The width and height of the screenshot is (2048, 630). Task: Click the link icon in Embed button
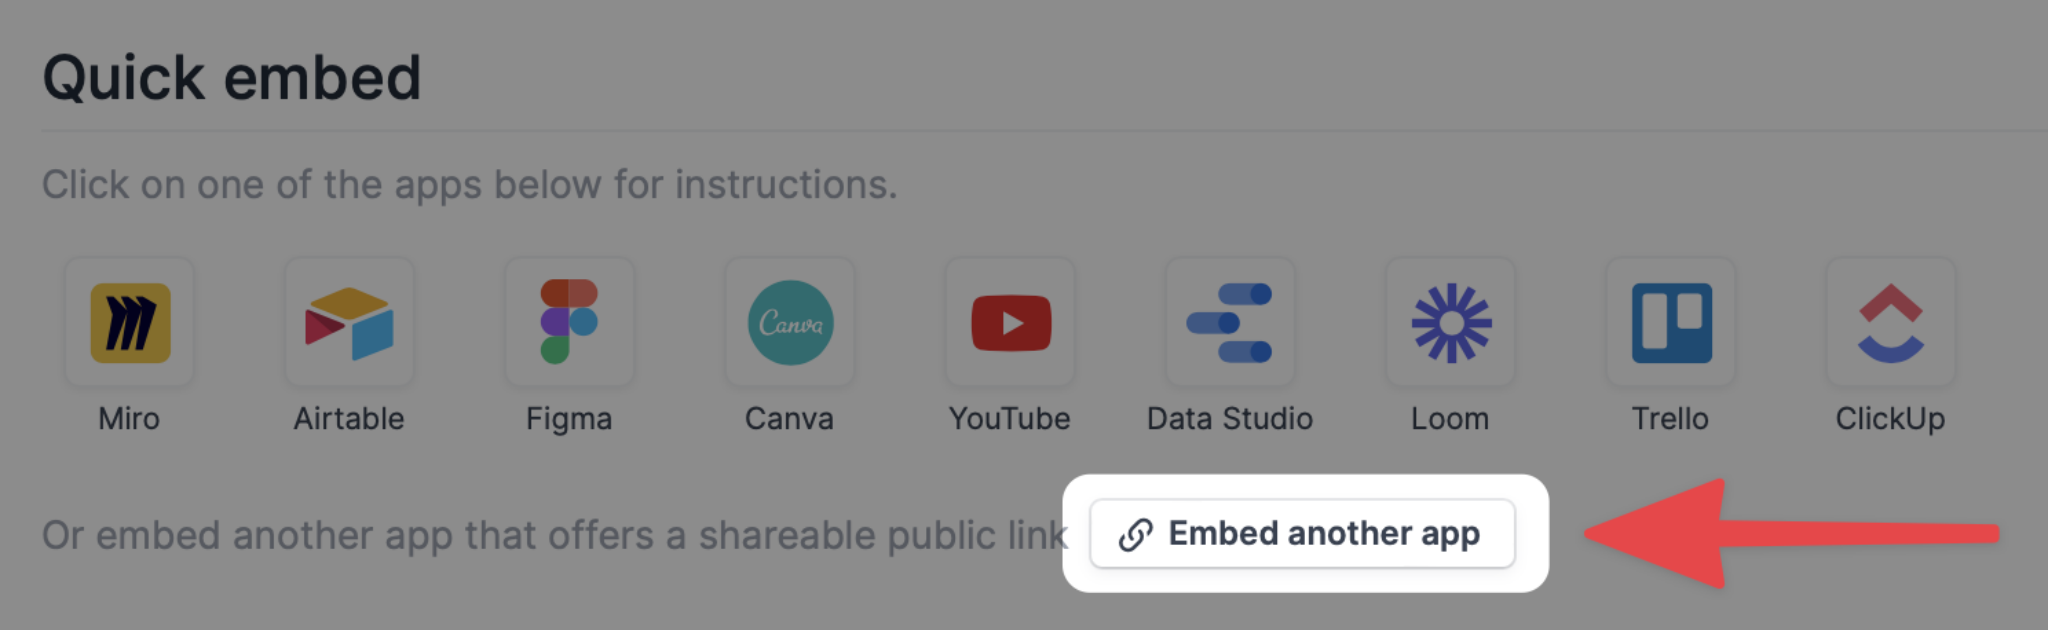pos(1135,535)
